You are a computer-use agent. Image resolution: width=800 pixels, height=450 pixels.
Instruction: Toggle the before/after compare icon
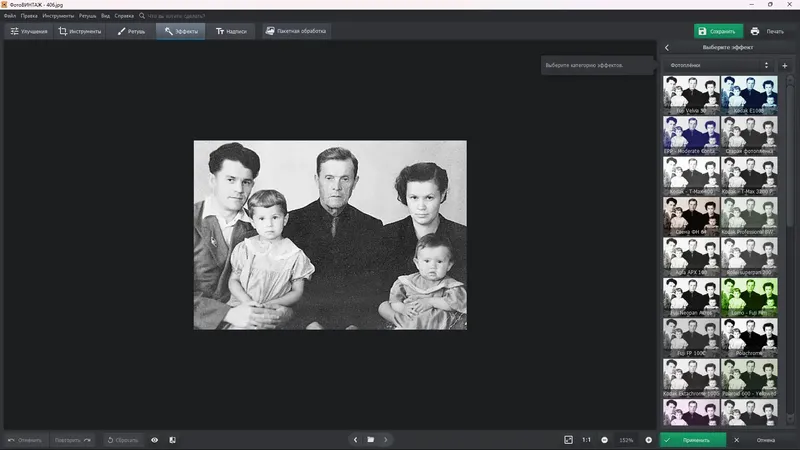click(172, 440)
